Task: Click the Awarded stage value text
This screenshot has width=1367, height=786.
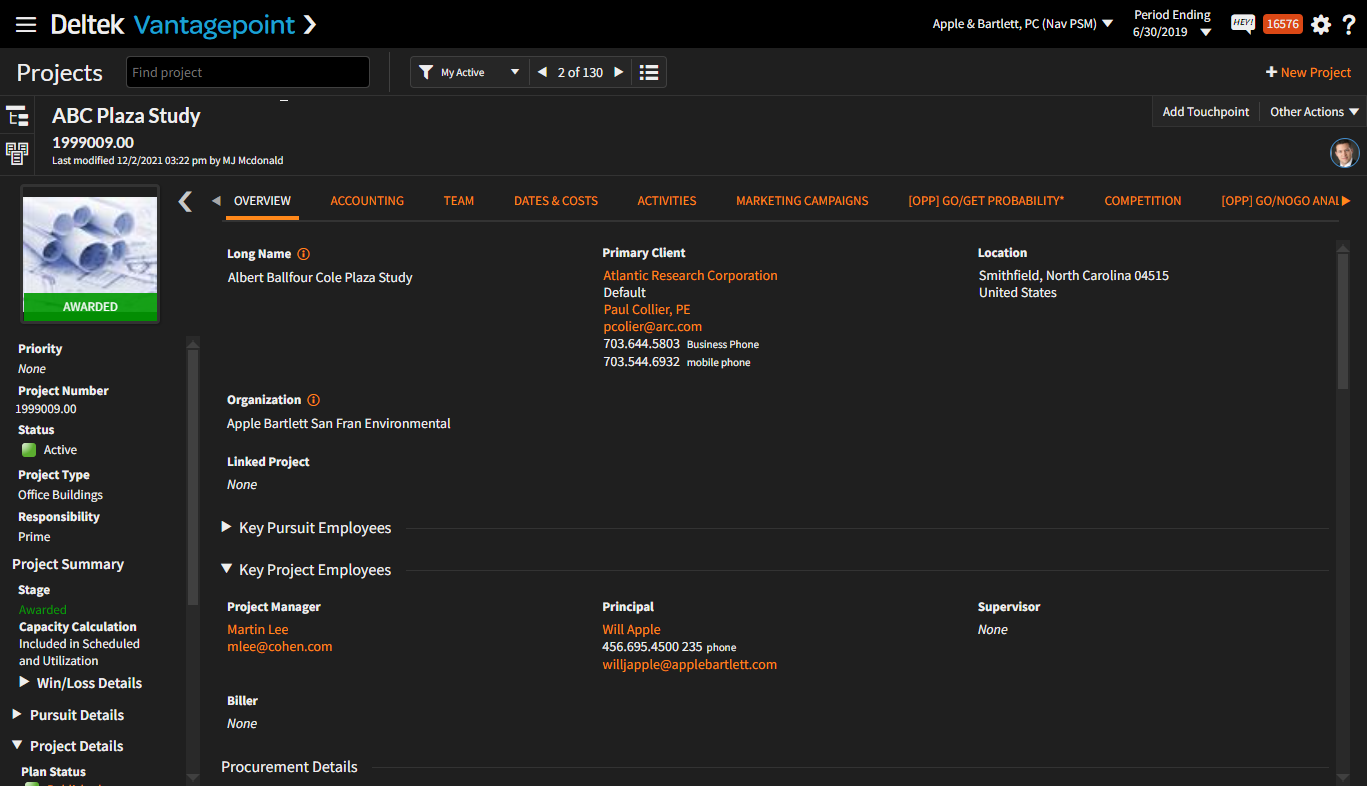Action: [x=43, y=610]
